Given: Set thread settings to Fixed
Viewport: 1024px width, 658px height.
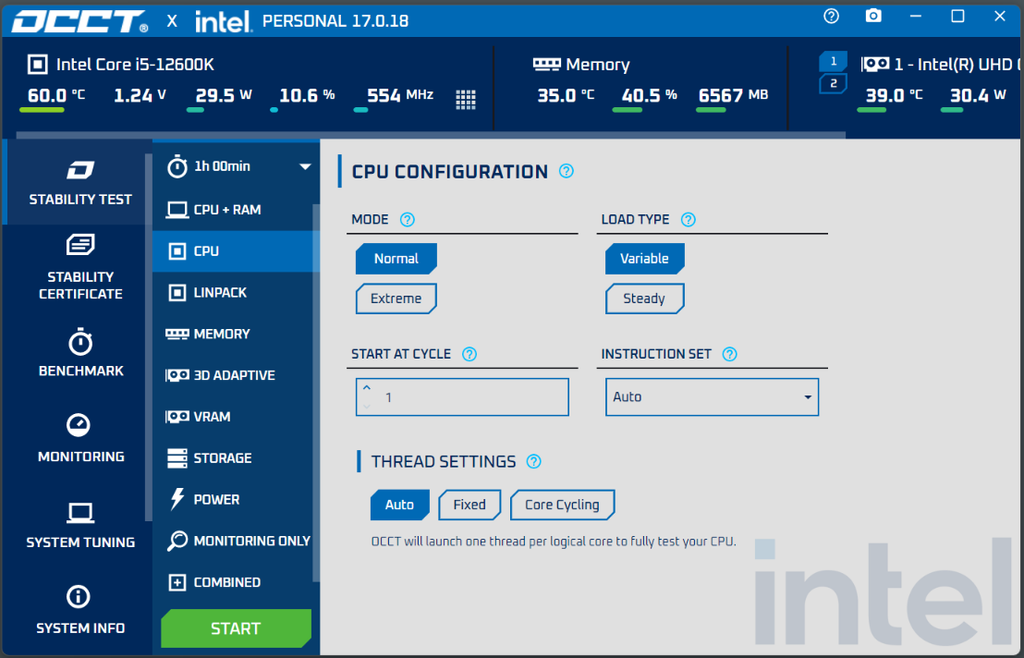Looking at the screenshot, I should [x=470, y=505].
